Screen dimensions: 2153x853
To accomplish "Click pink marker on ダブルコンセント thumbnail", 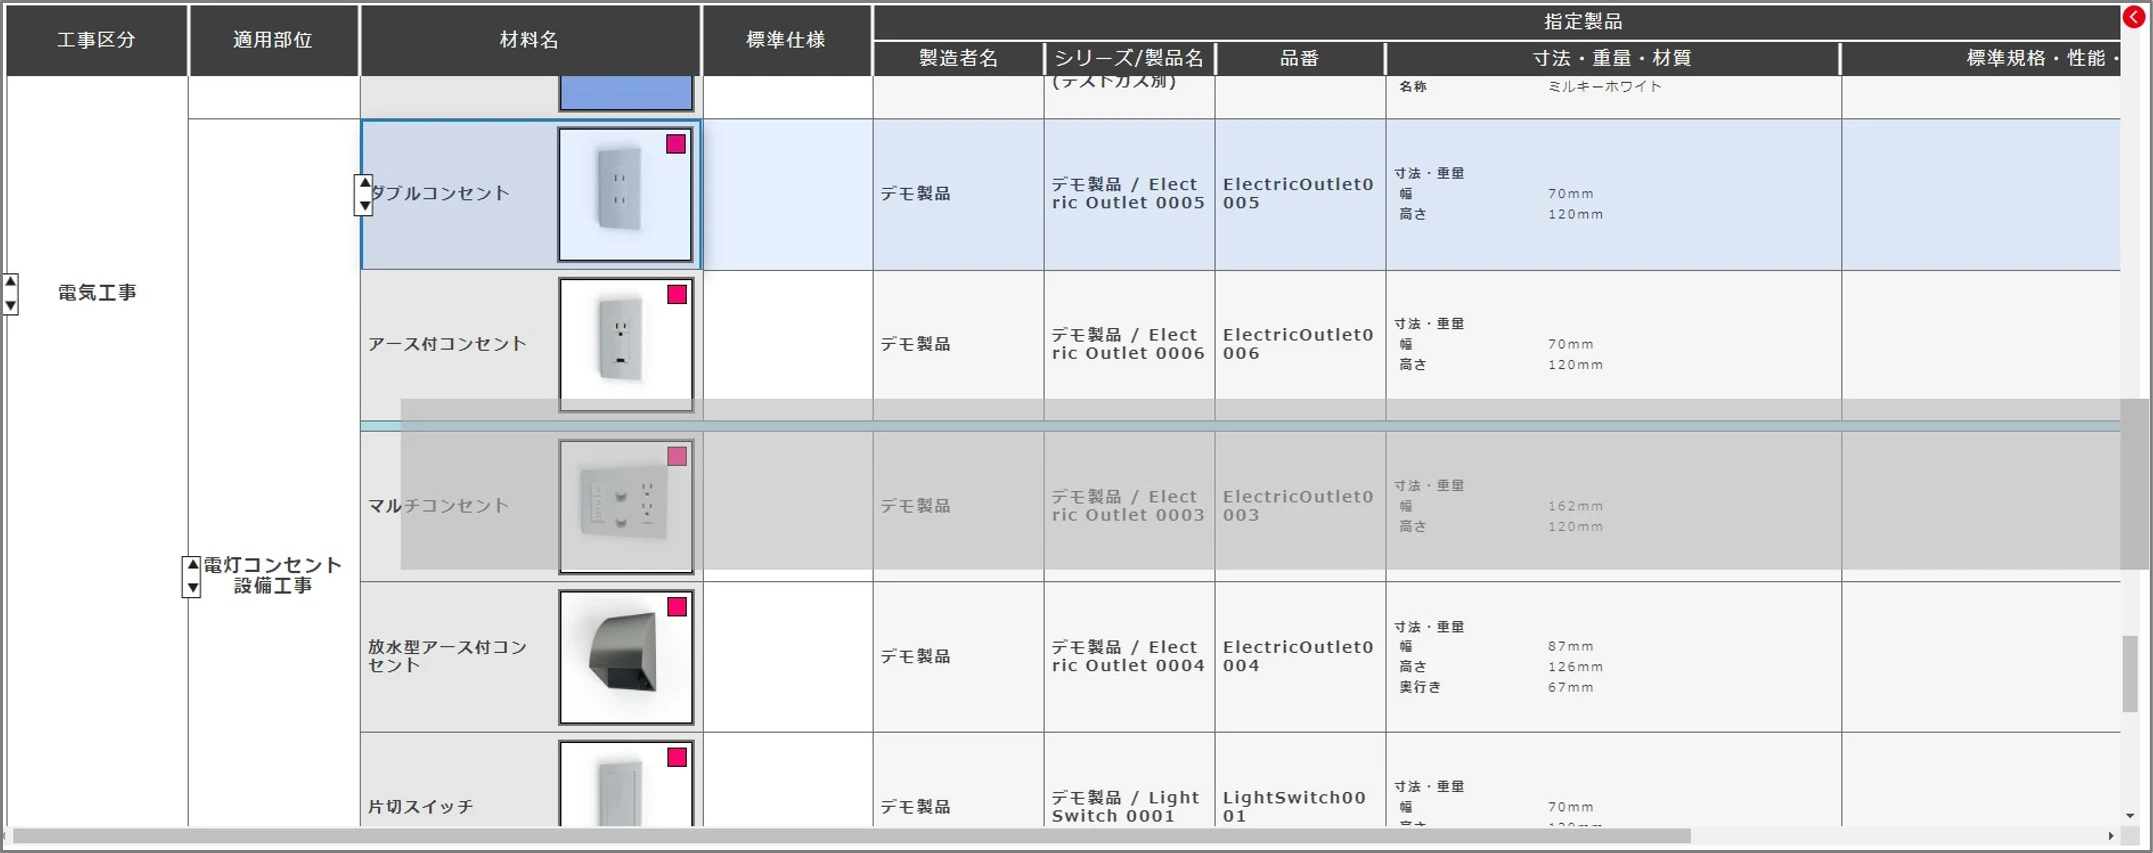I will click(x=676, y=144).
